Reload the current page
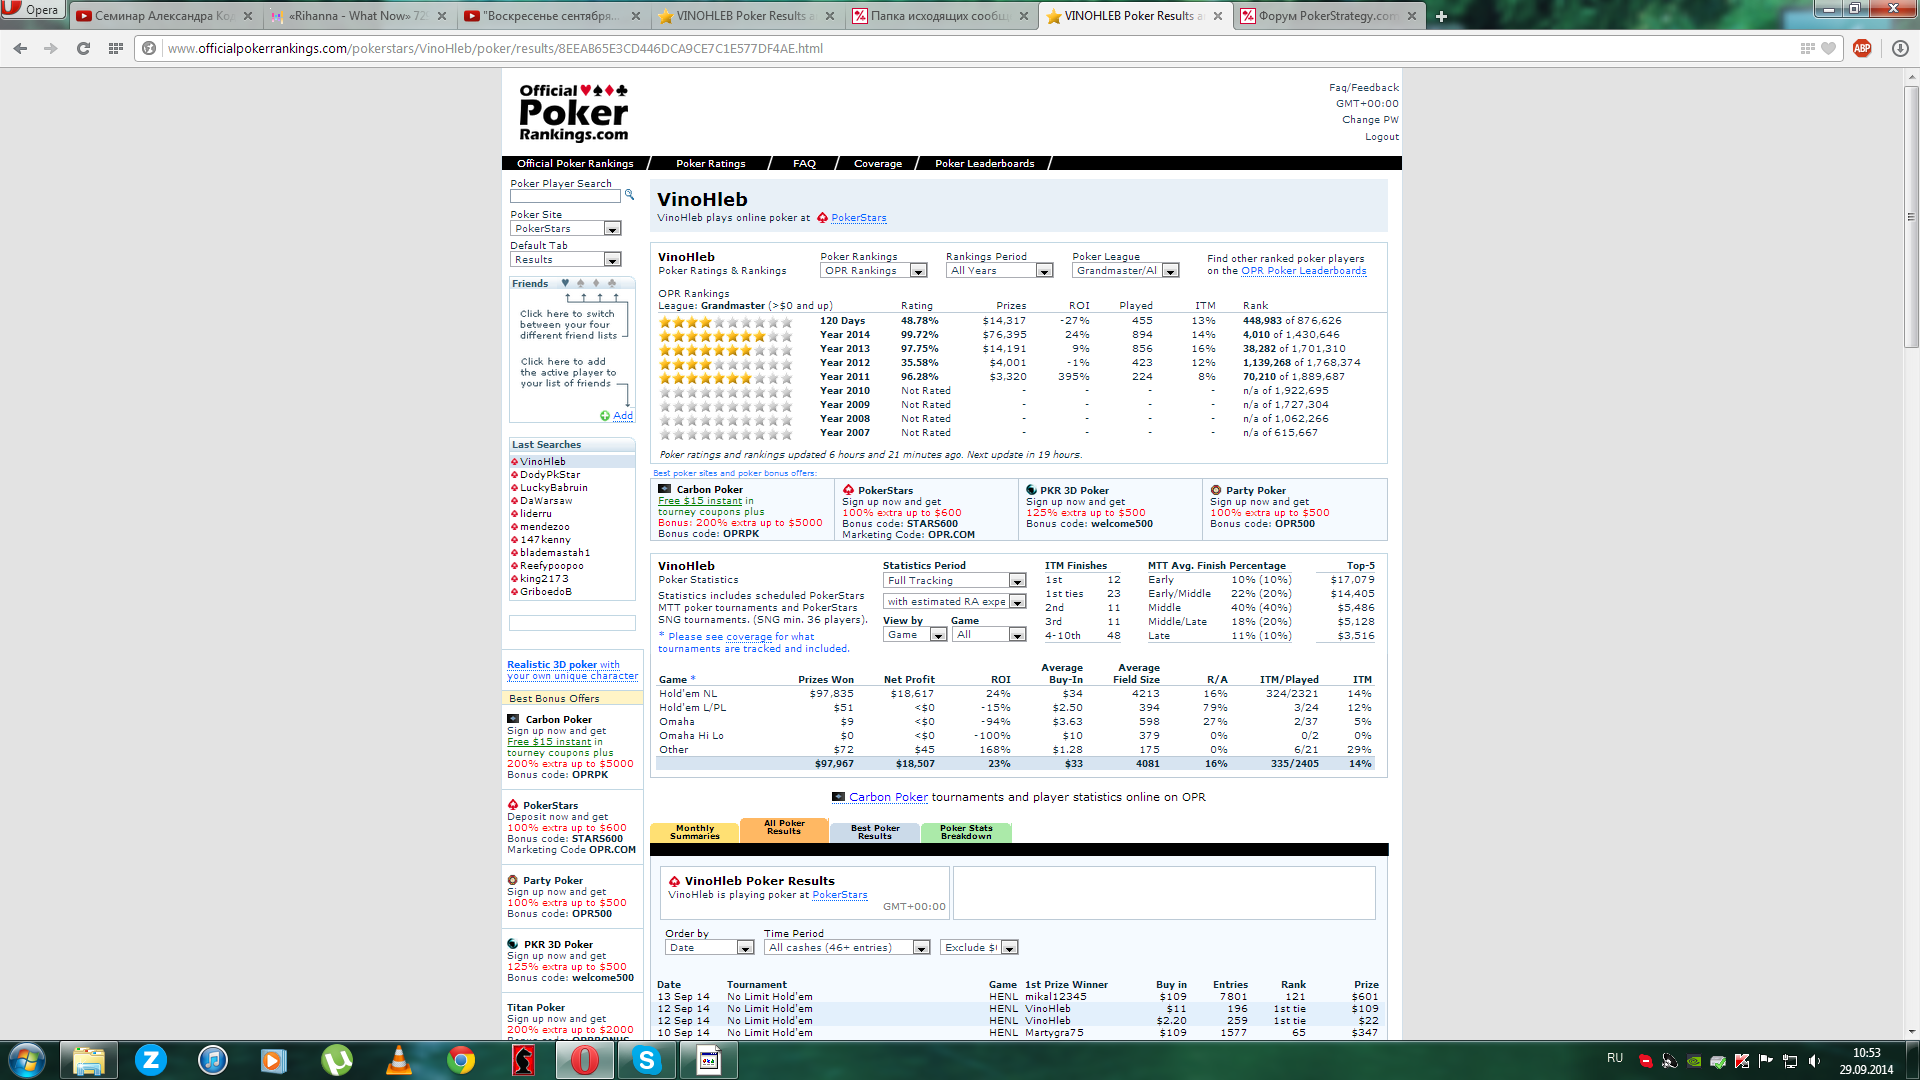This screenshot has width=1920, height=1080. (x=83, y=48)
